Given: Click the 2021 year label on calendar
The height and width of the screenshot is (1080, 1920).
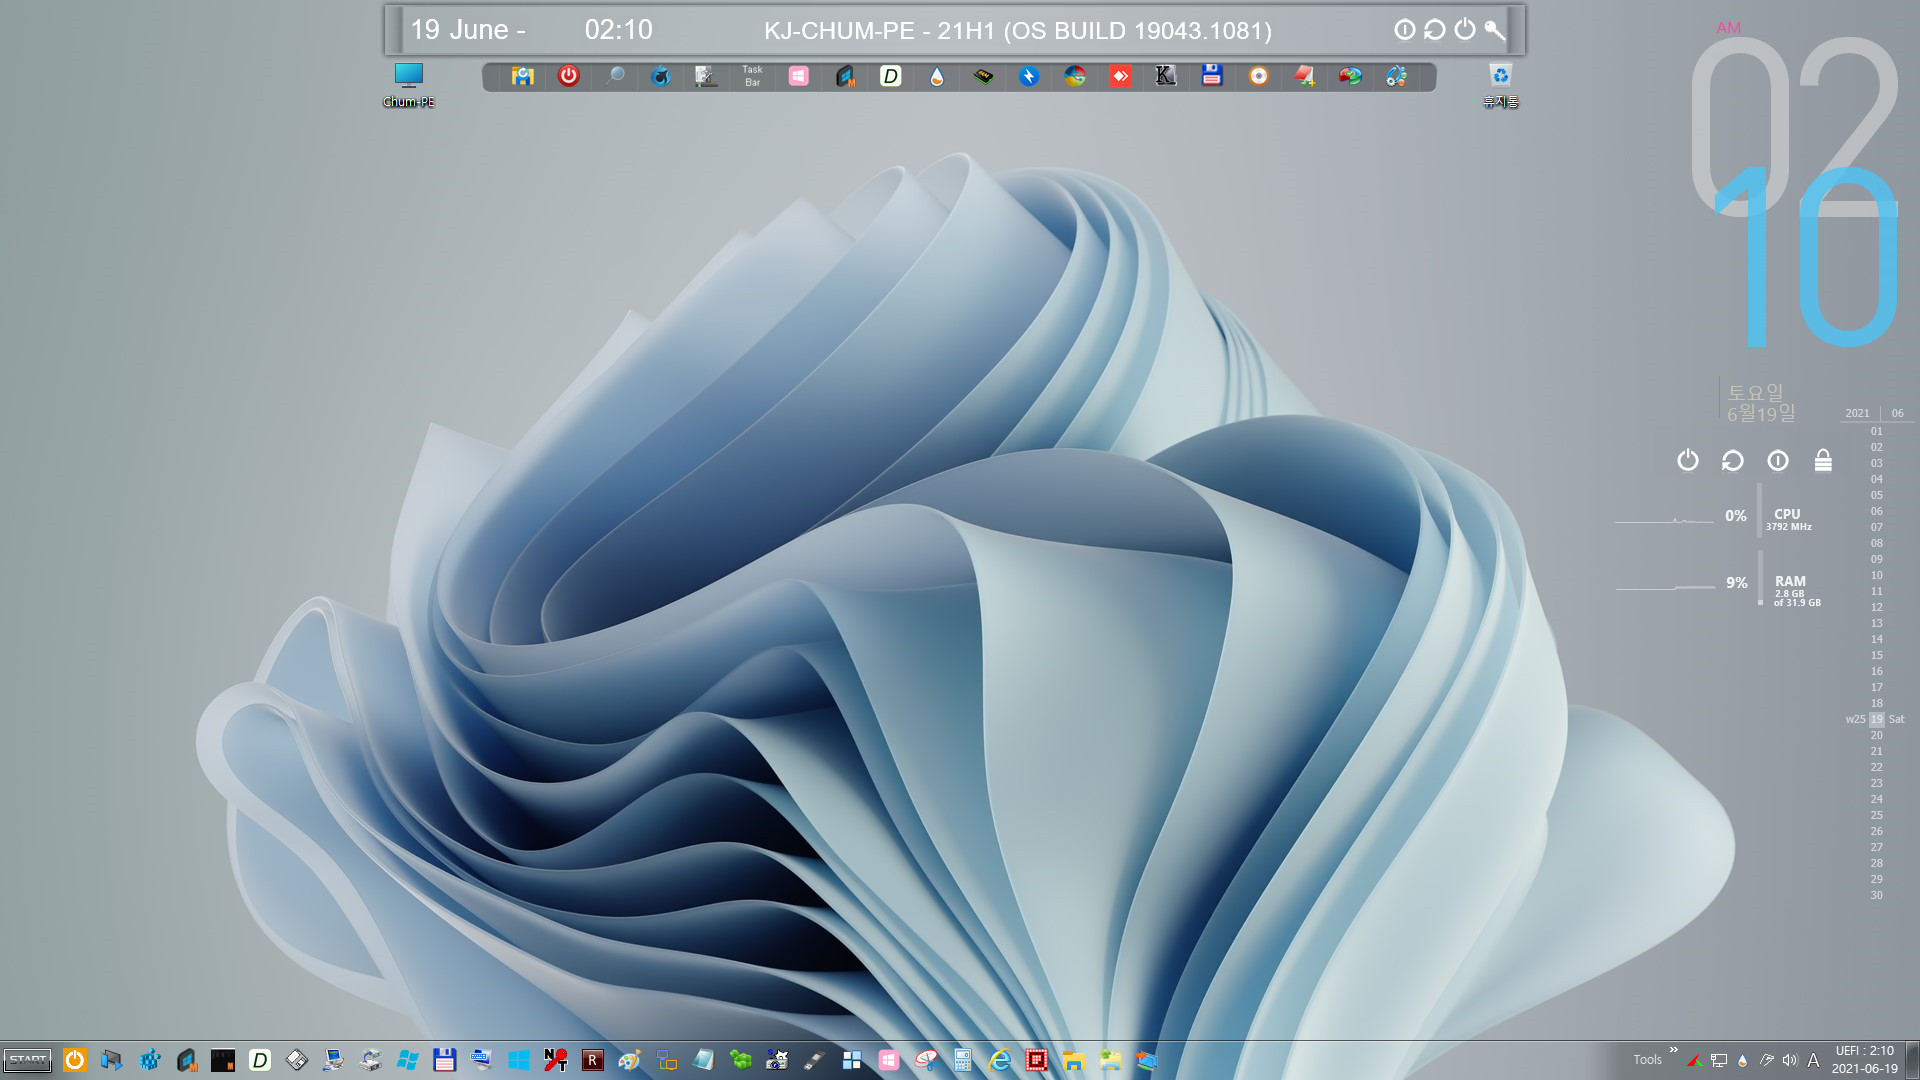Looking at the screenshot, I should [1857, 413].
